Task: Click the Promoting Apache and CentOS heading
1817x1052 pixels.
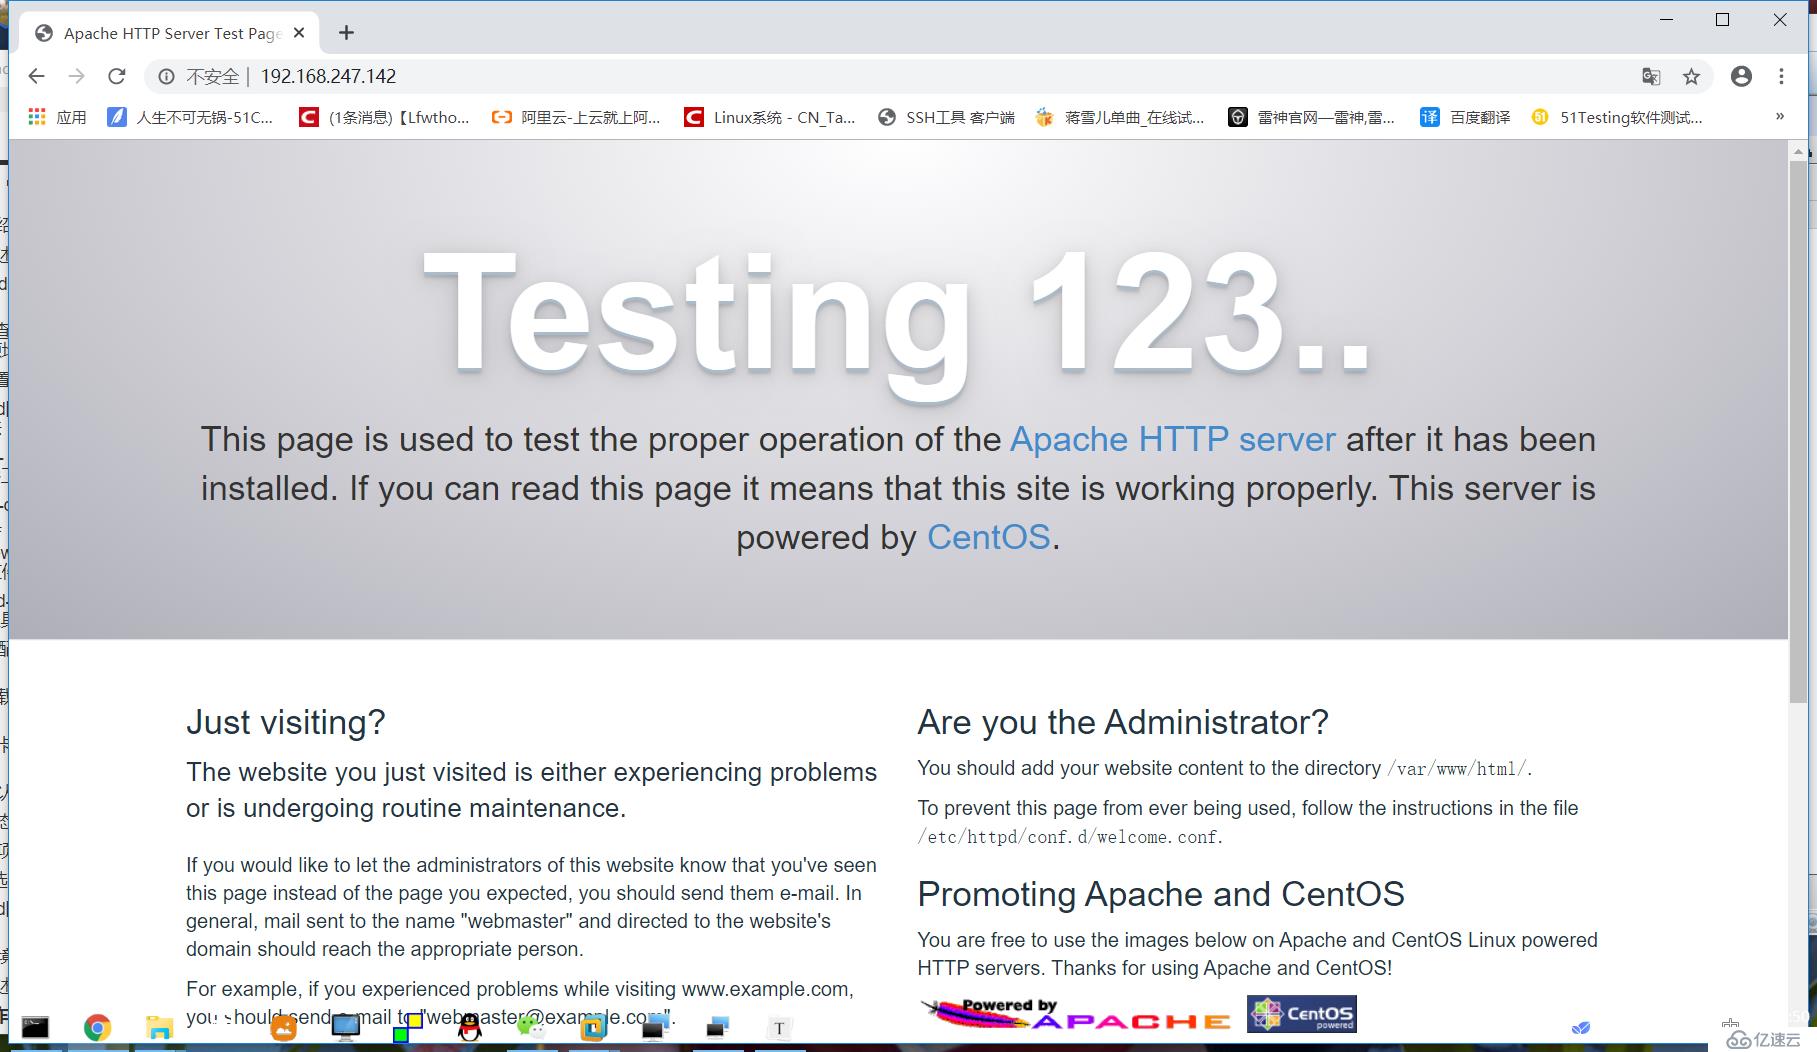Action: click(1161, 894)
